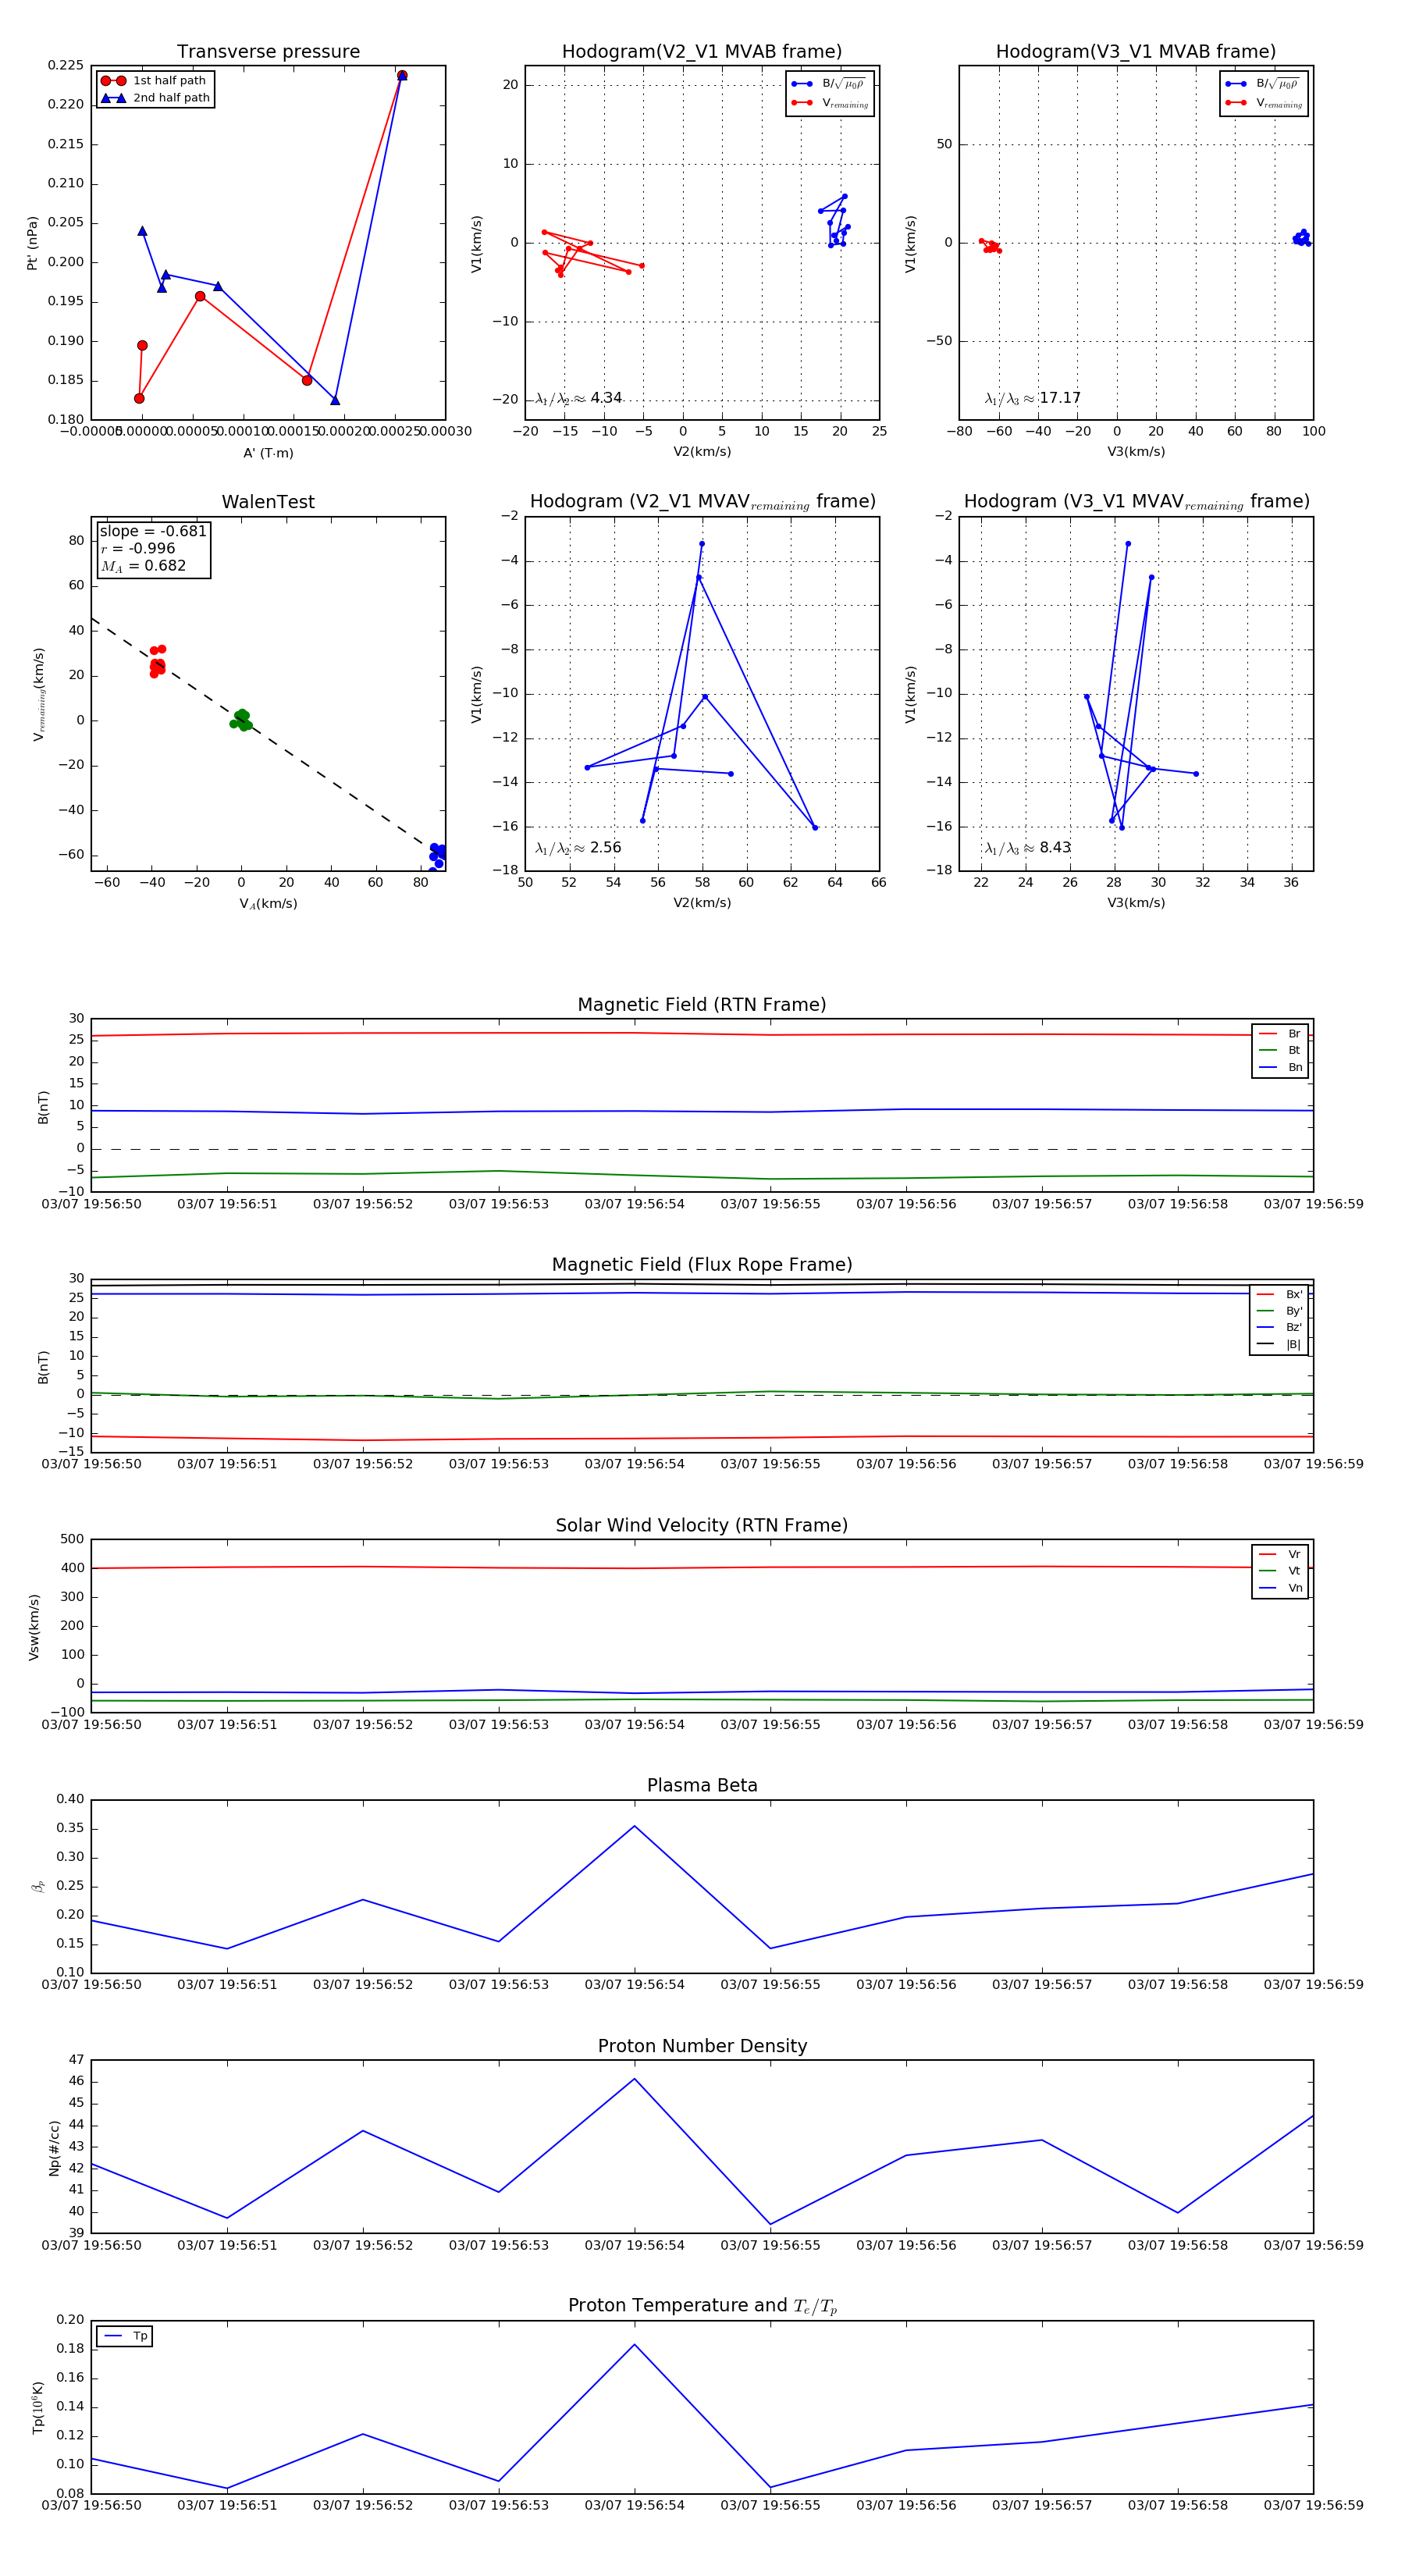Click the "A' (T·m)" x-axis label
This screenshot has height=2576, width=1405.
[268, 453]
